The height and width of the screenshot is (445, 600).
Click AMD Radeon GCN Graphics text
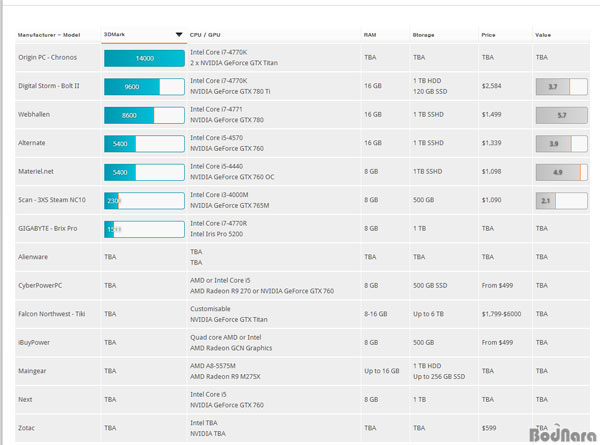[x=231, y=348]
